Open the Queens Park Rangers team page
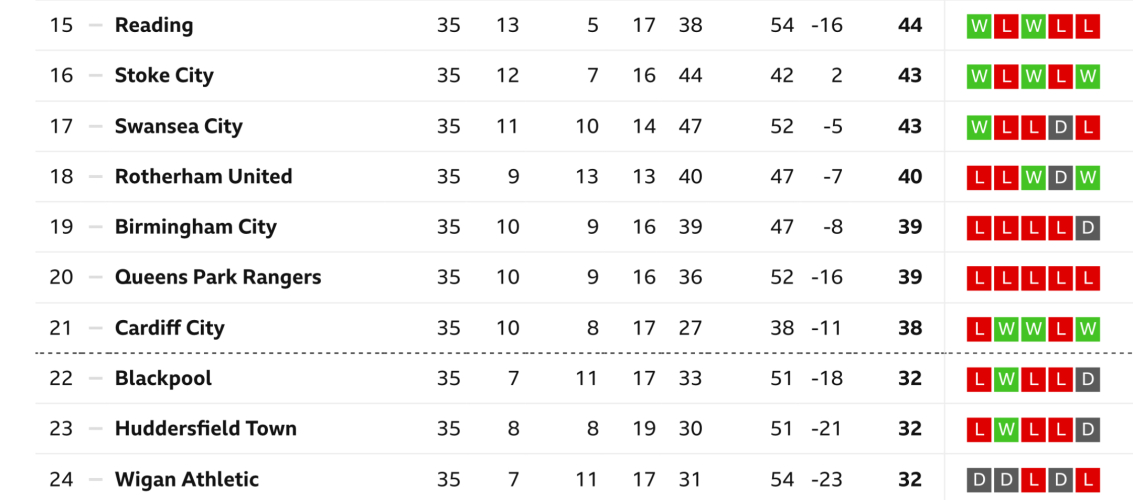 pyautogui.click(x=218, y=277)
